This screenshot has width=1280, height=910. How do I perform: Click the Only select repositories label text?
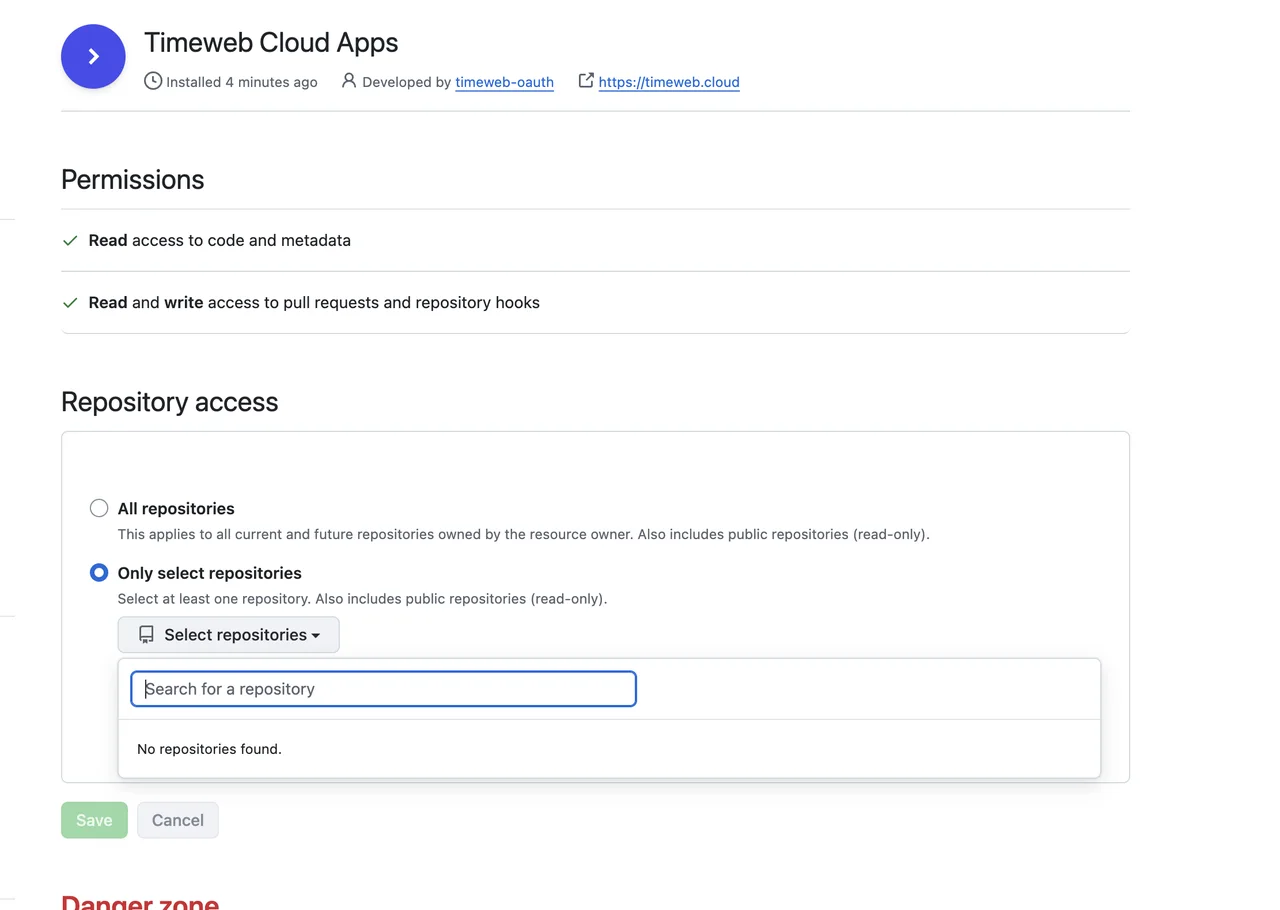[x=210, y=573]
